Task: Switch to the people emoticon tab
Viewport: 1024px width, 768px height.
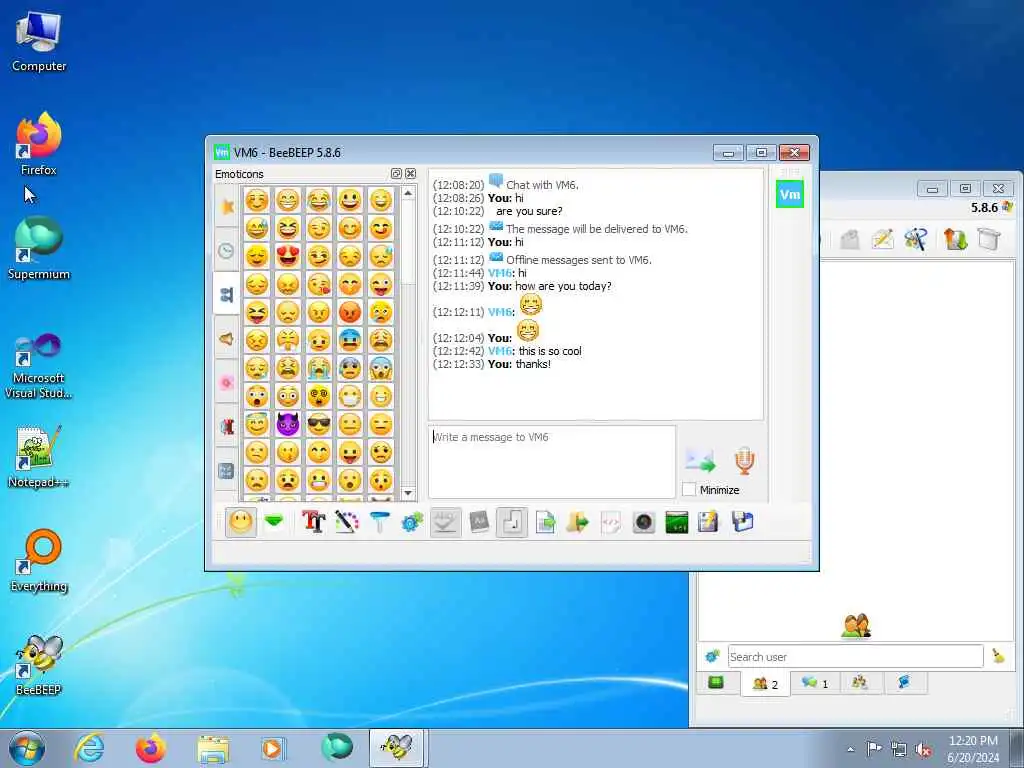Action: [227, 295]
